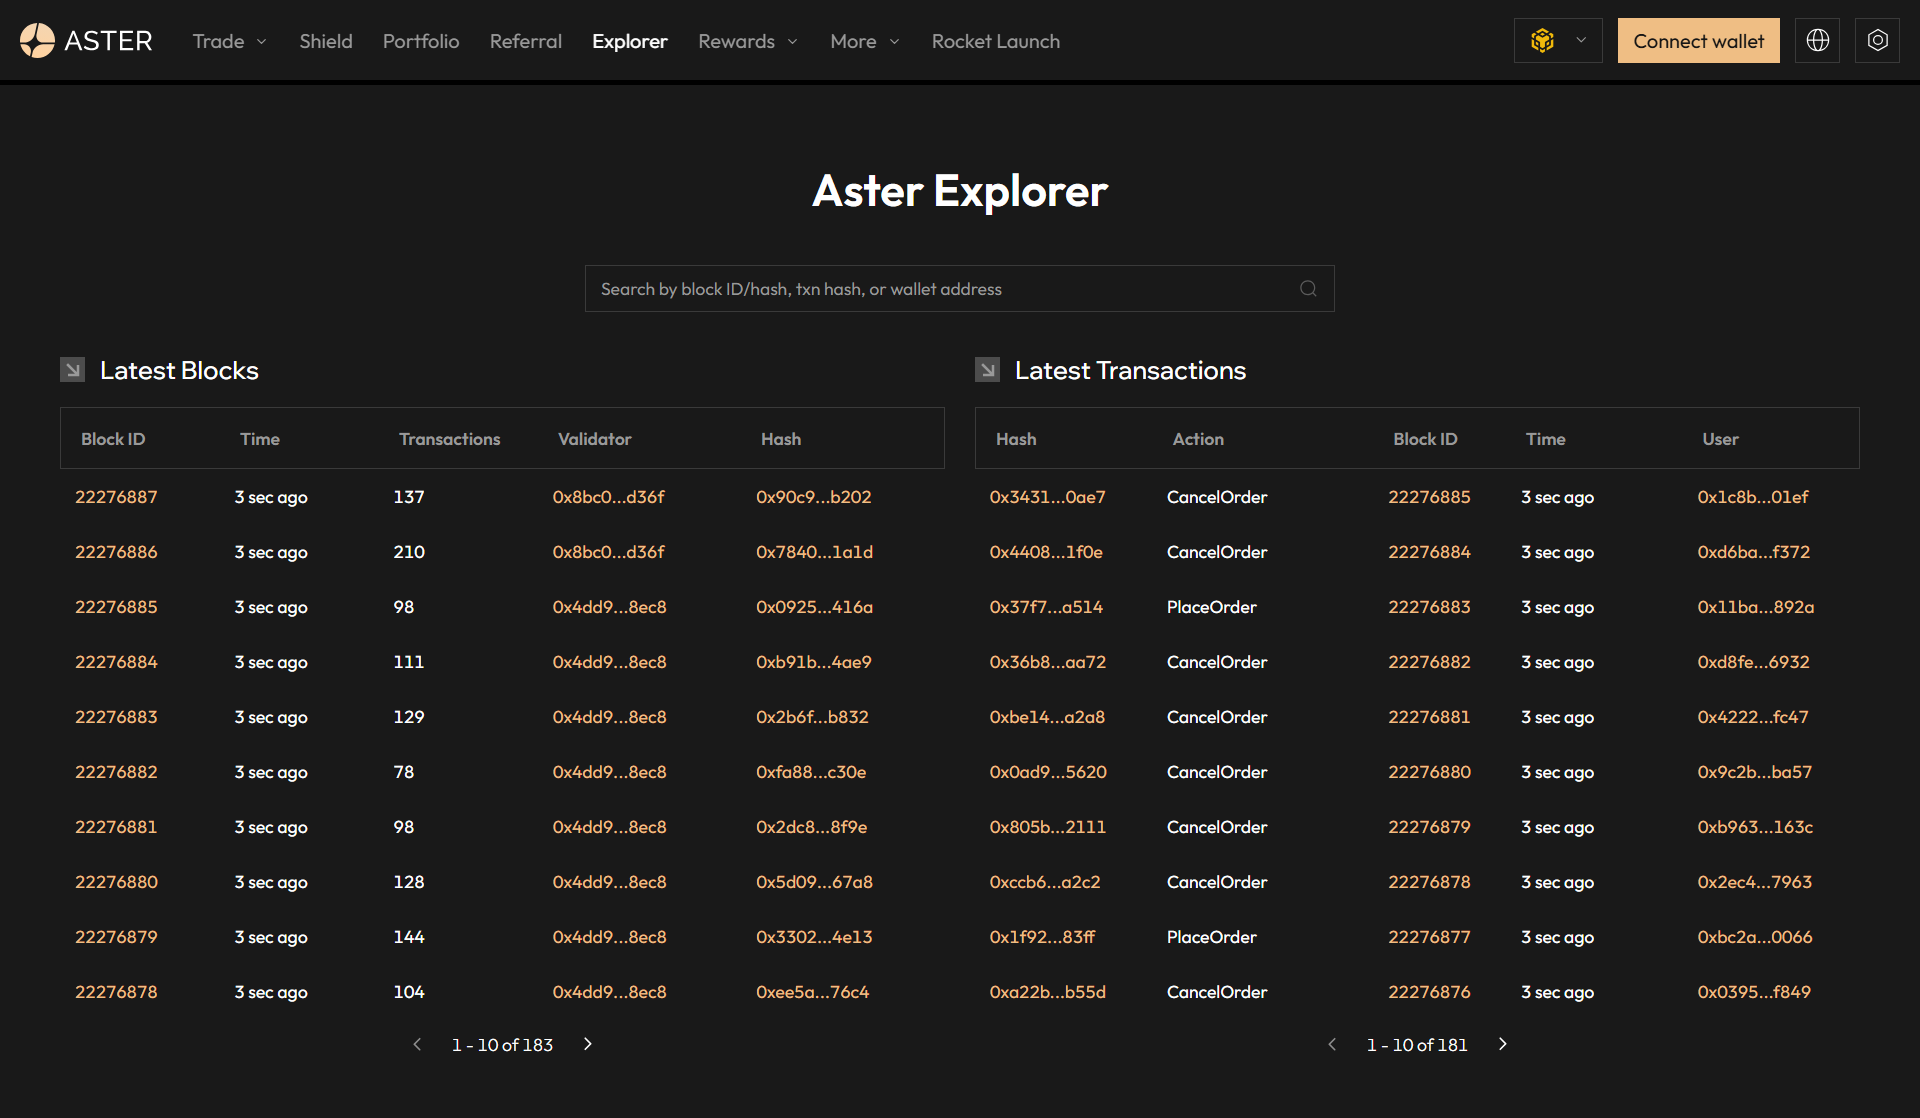Click the previous-page arrow under Latest Transactions
1920x1118 pixels.
(x=1332, y=1044)
